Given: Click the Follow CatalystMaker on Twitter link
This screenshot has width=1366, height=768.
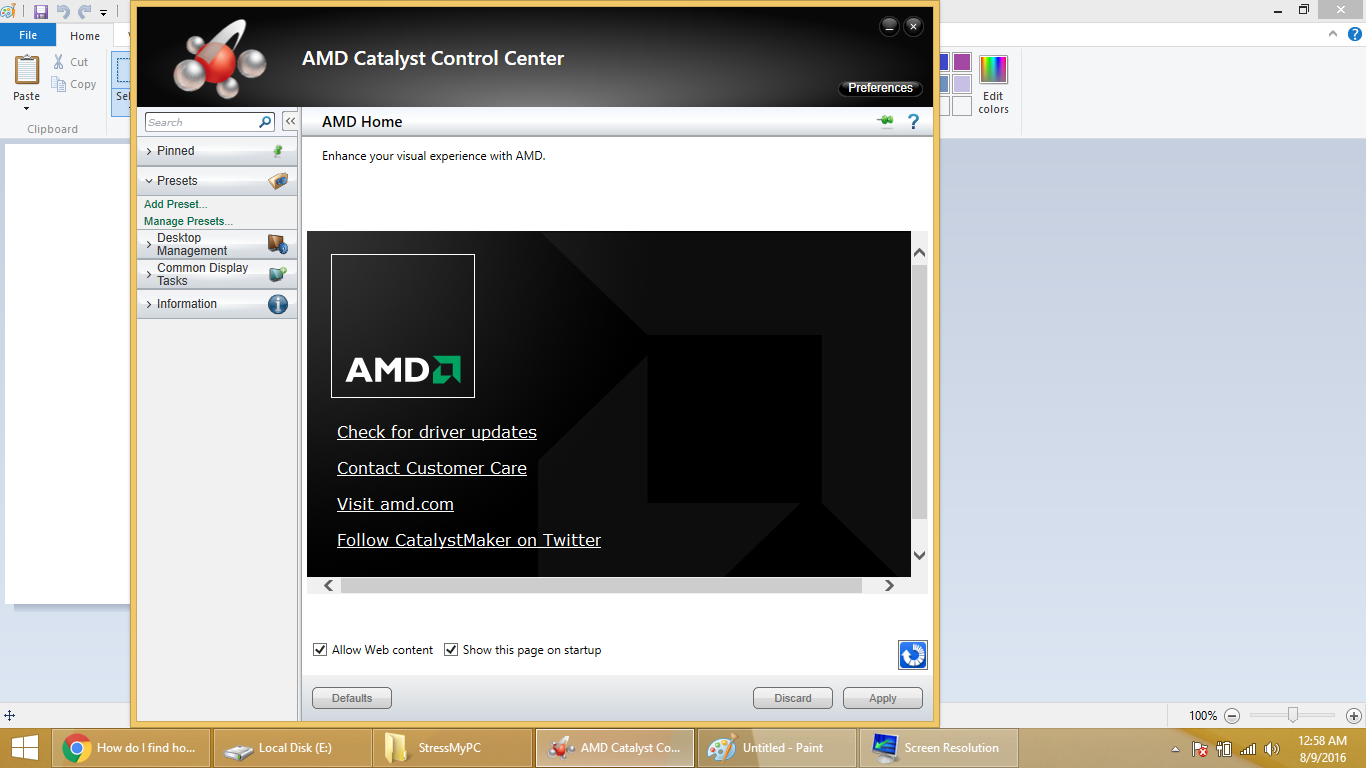Looking at the screenshot, I should click(469, 540).
